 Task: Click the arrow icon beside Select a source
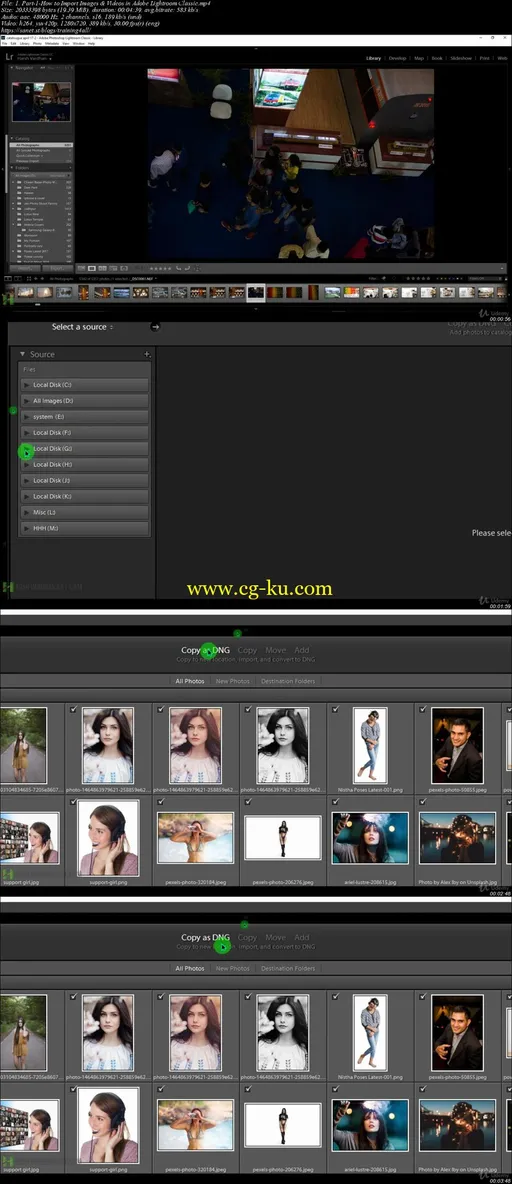(x=155, y=327)
